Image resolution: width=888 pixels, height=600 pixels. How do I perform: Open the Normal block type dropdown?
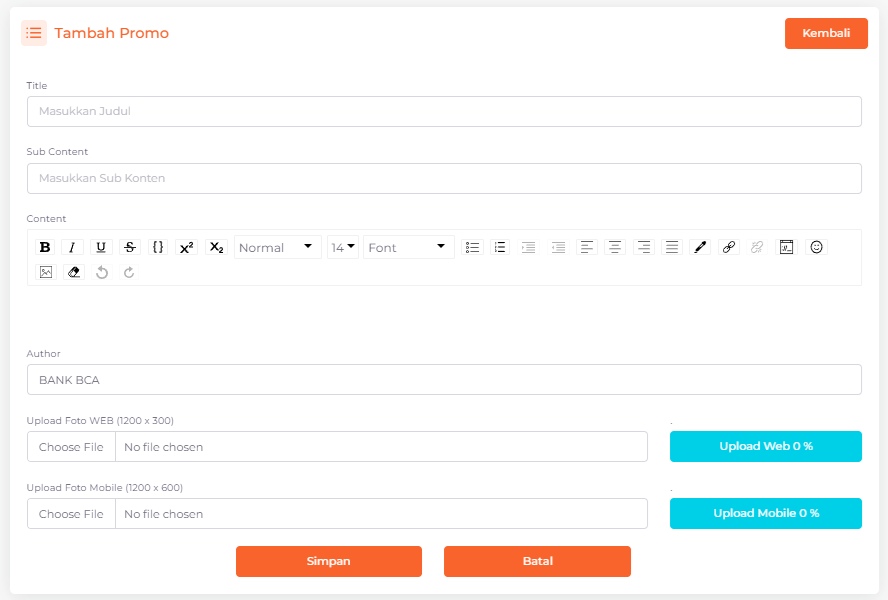coord(278,247)
